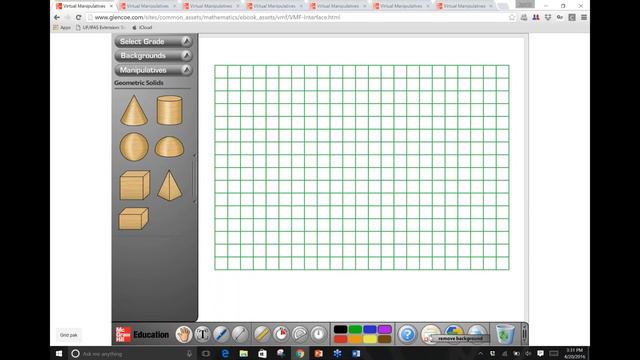This screenshot has height=360, width=640.
Task: Click the recycle bin trash icon
Action: click(505, 334)
